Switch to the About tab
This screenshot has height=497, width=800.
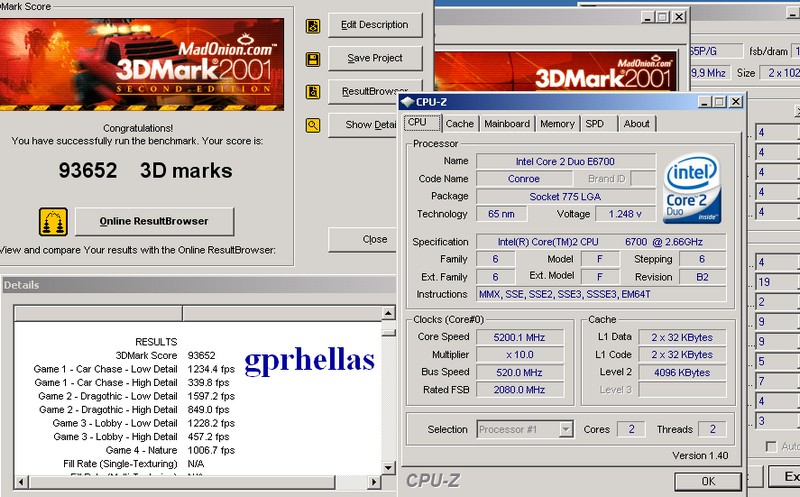click(637, 123)
